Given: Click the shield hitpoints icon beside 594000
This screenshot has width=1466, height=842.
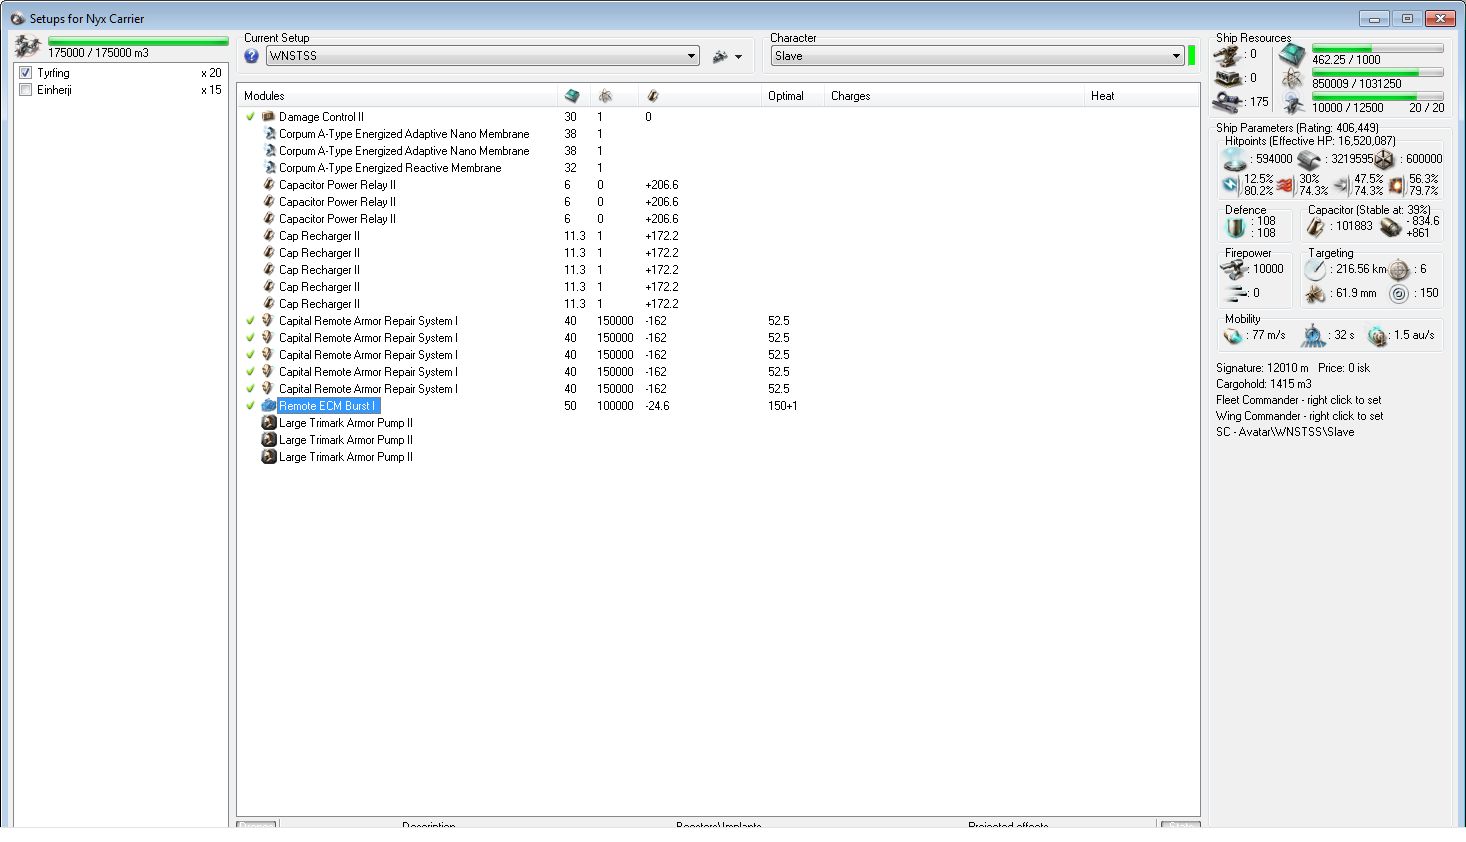Looking at the screenshot, I should click(x=1234, y=159).
